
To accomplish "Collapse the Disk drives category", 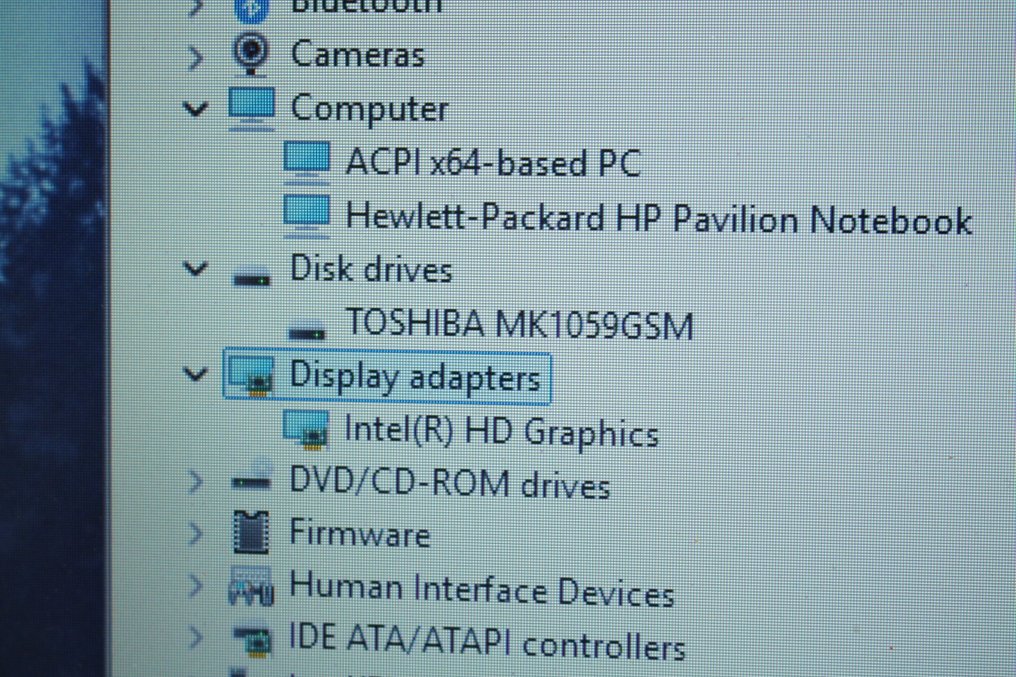I will click(x=194, y=269).
